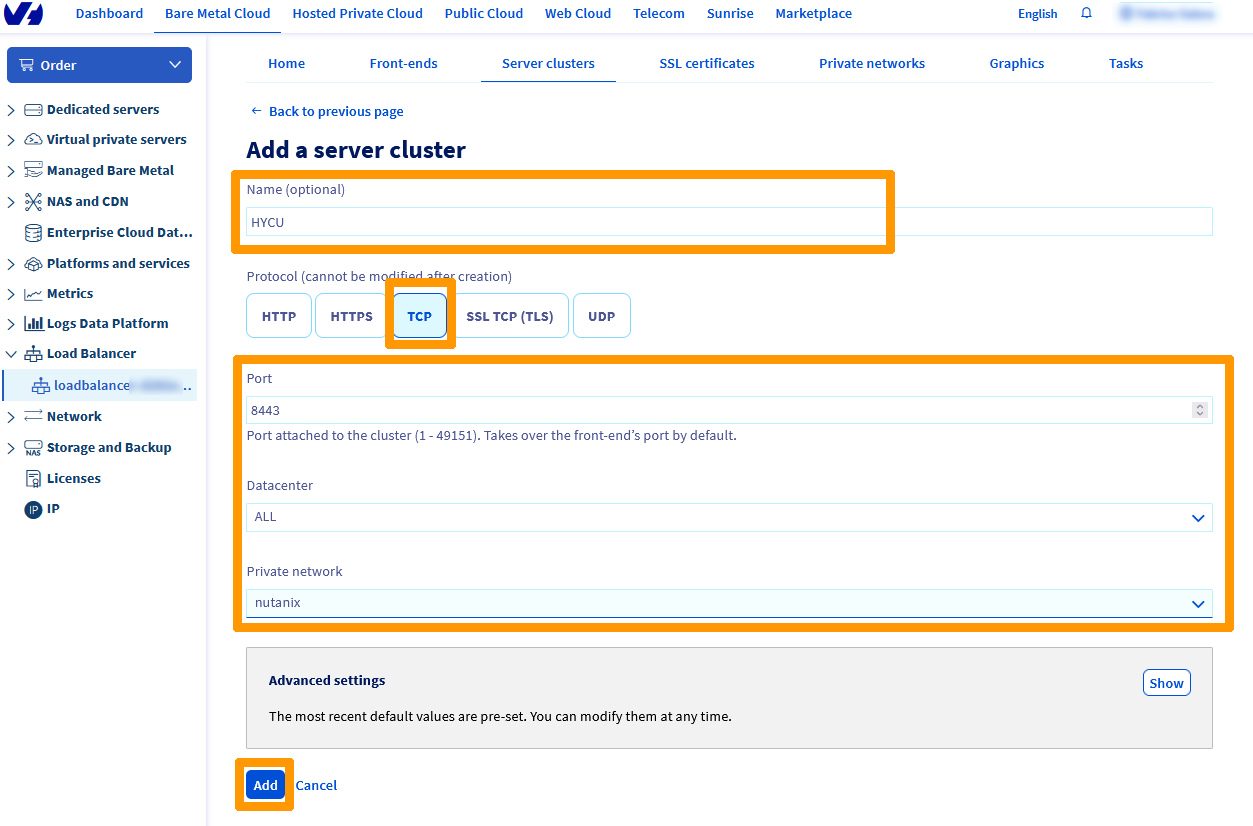Increment the Port value using the stepper

click(1198, 406)
